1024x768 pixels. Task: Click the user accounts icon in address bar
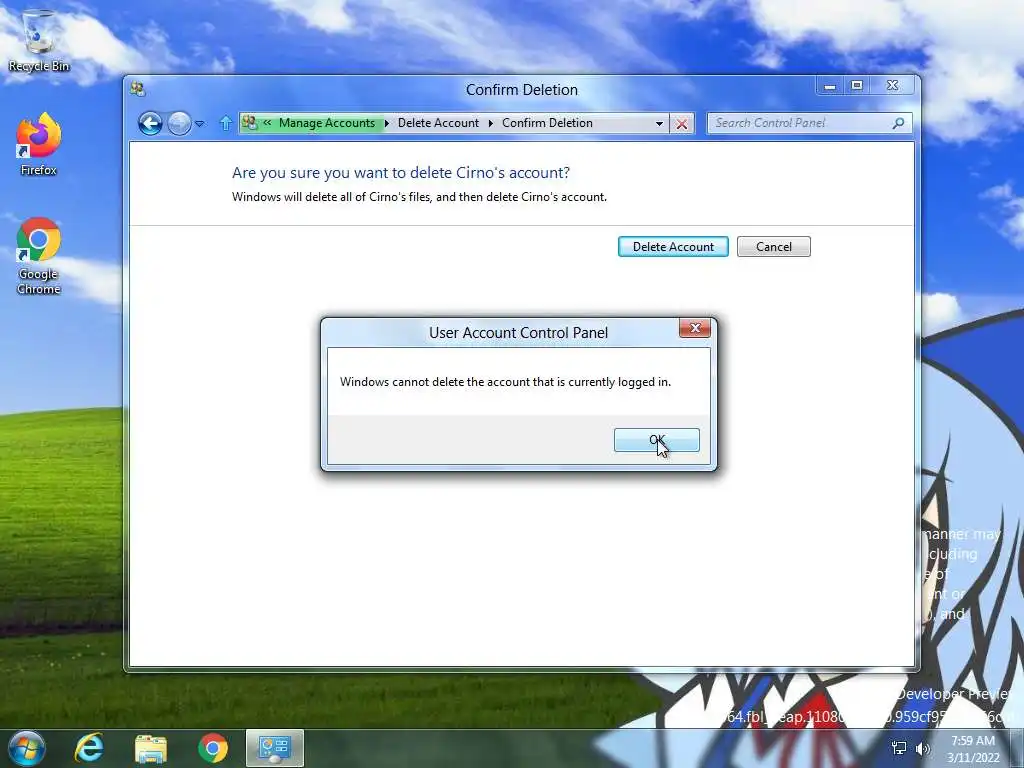click(249, 122)
